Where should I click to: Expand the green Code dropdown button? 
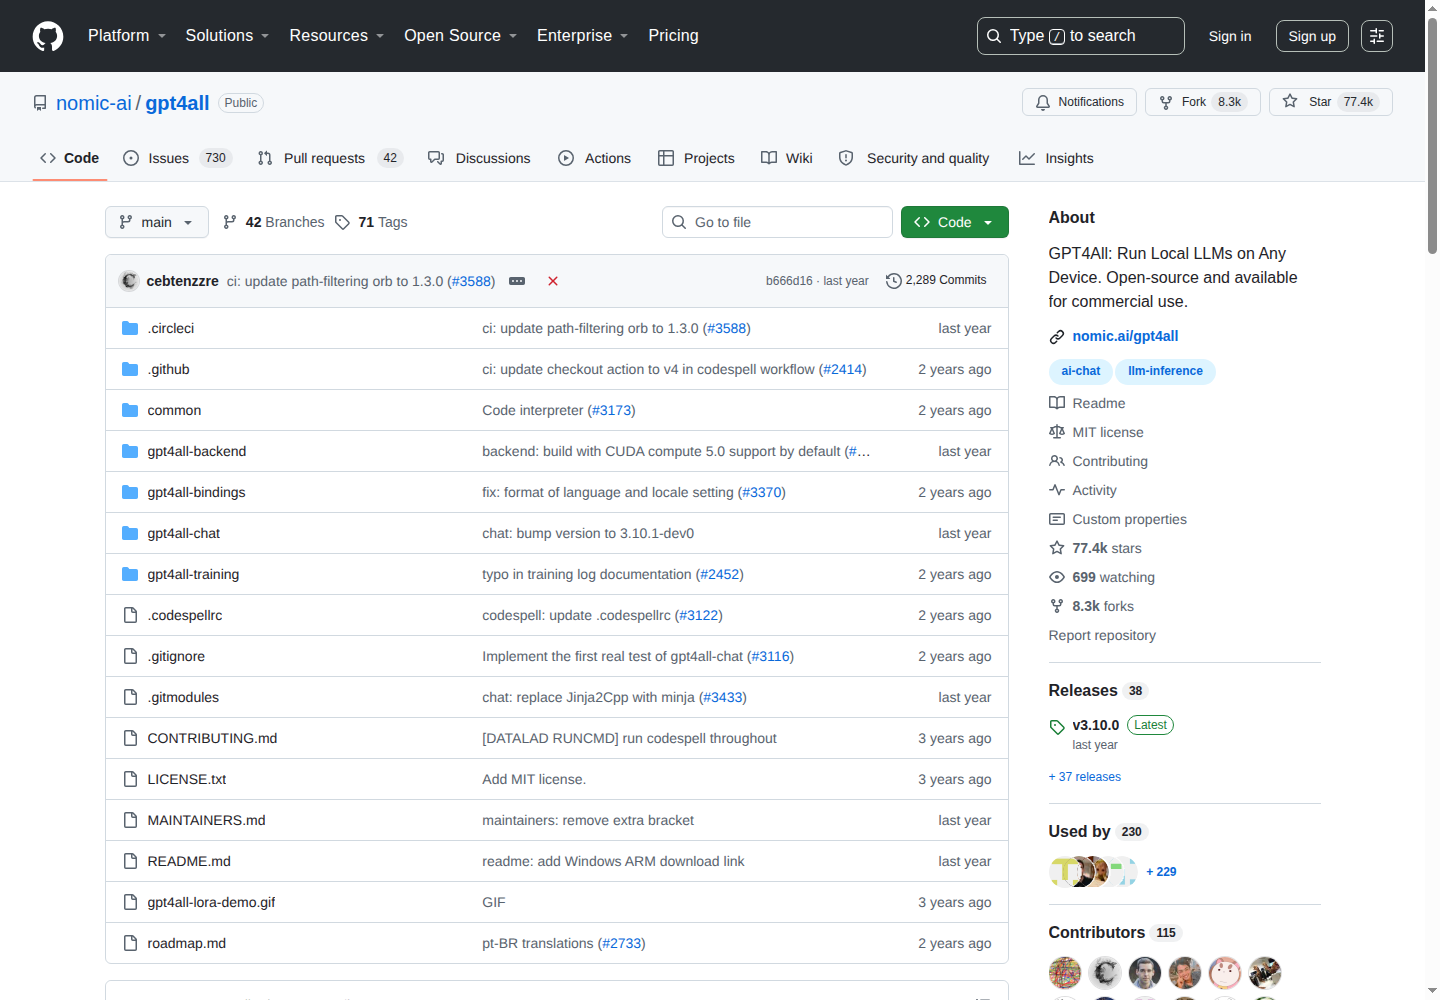click(954, 222)
